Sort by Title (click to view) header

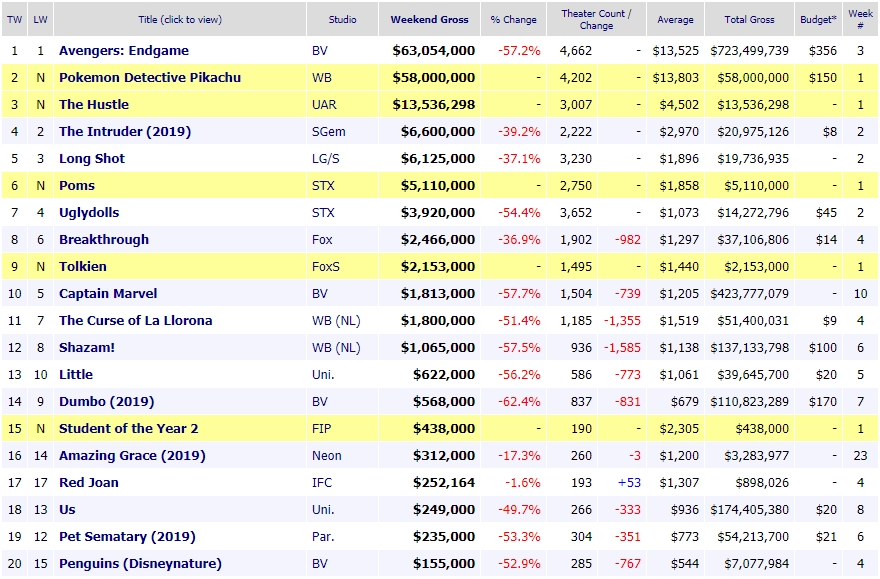(180, 20)
